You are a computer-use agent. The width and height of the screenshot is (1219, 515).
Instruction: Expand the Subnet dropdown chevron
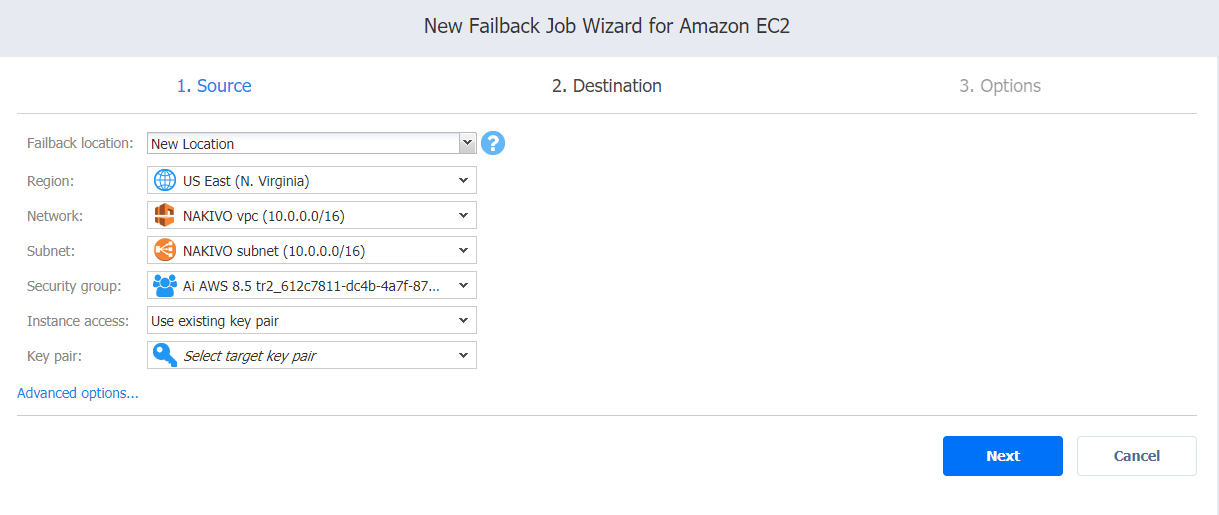[463, 250]
